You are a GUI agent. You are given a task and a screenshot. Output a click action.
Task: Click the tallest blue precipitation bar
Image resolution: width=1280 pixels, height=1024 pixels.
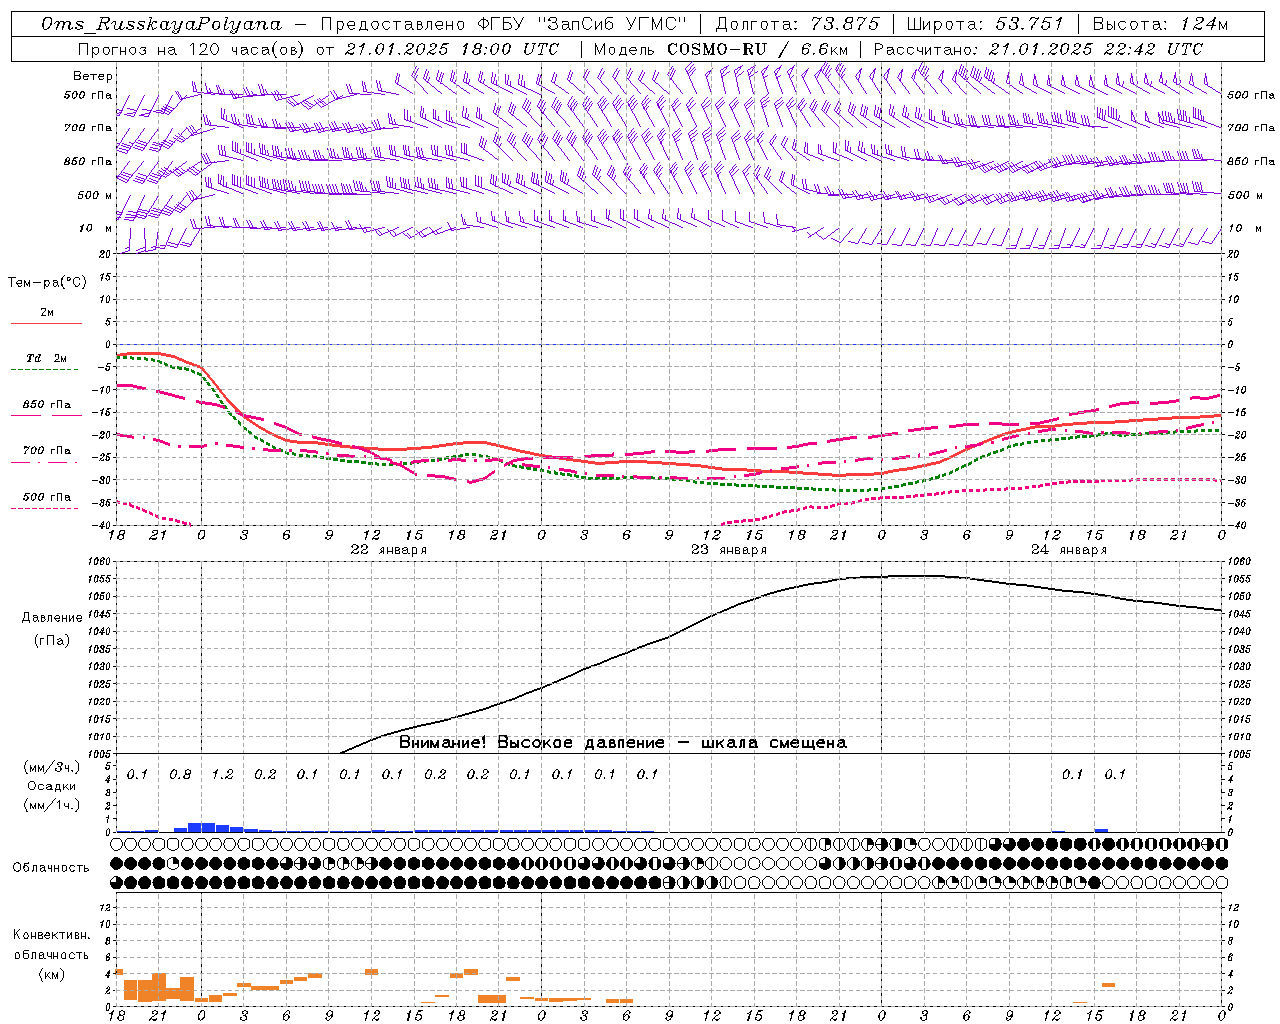point(201,827)
